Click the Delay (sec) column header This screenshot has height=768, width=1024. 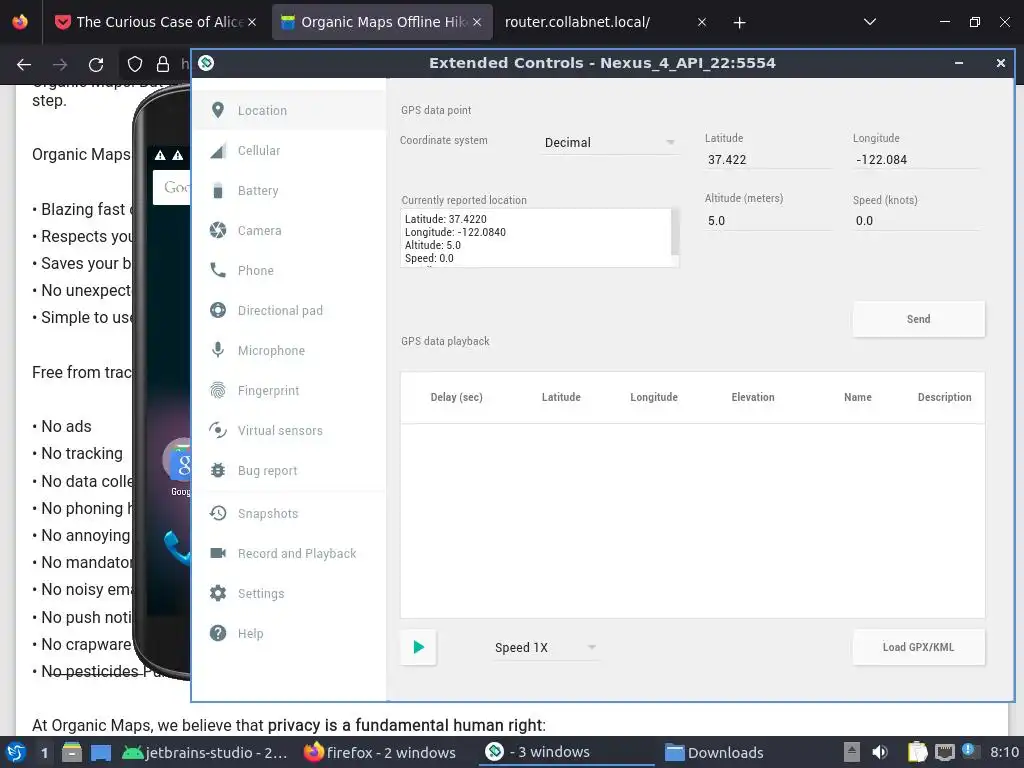(456, 397)
